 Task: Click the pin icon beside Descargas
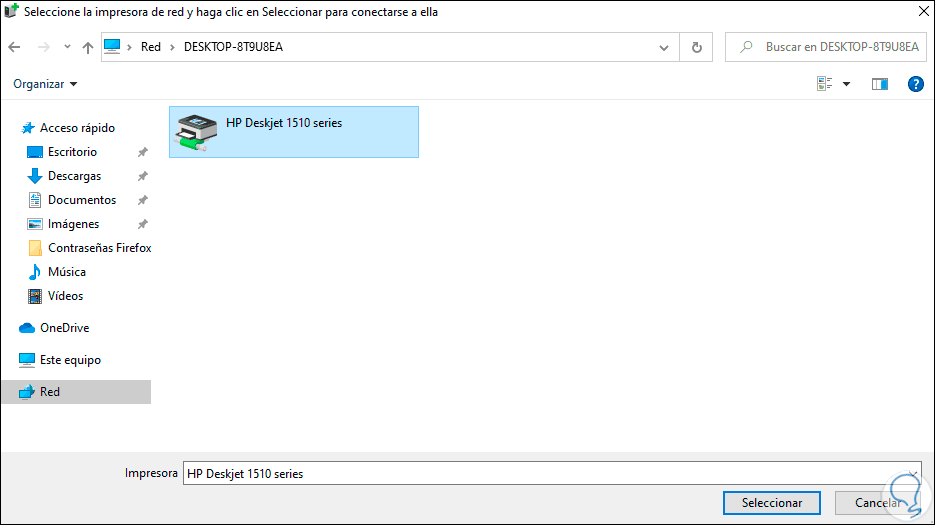point(143,176)
